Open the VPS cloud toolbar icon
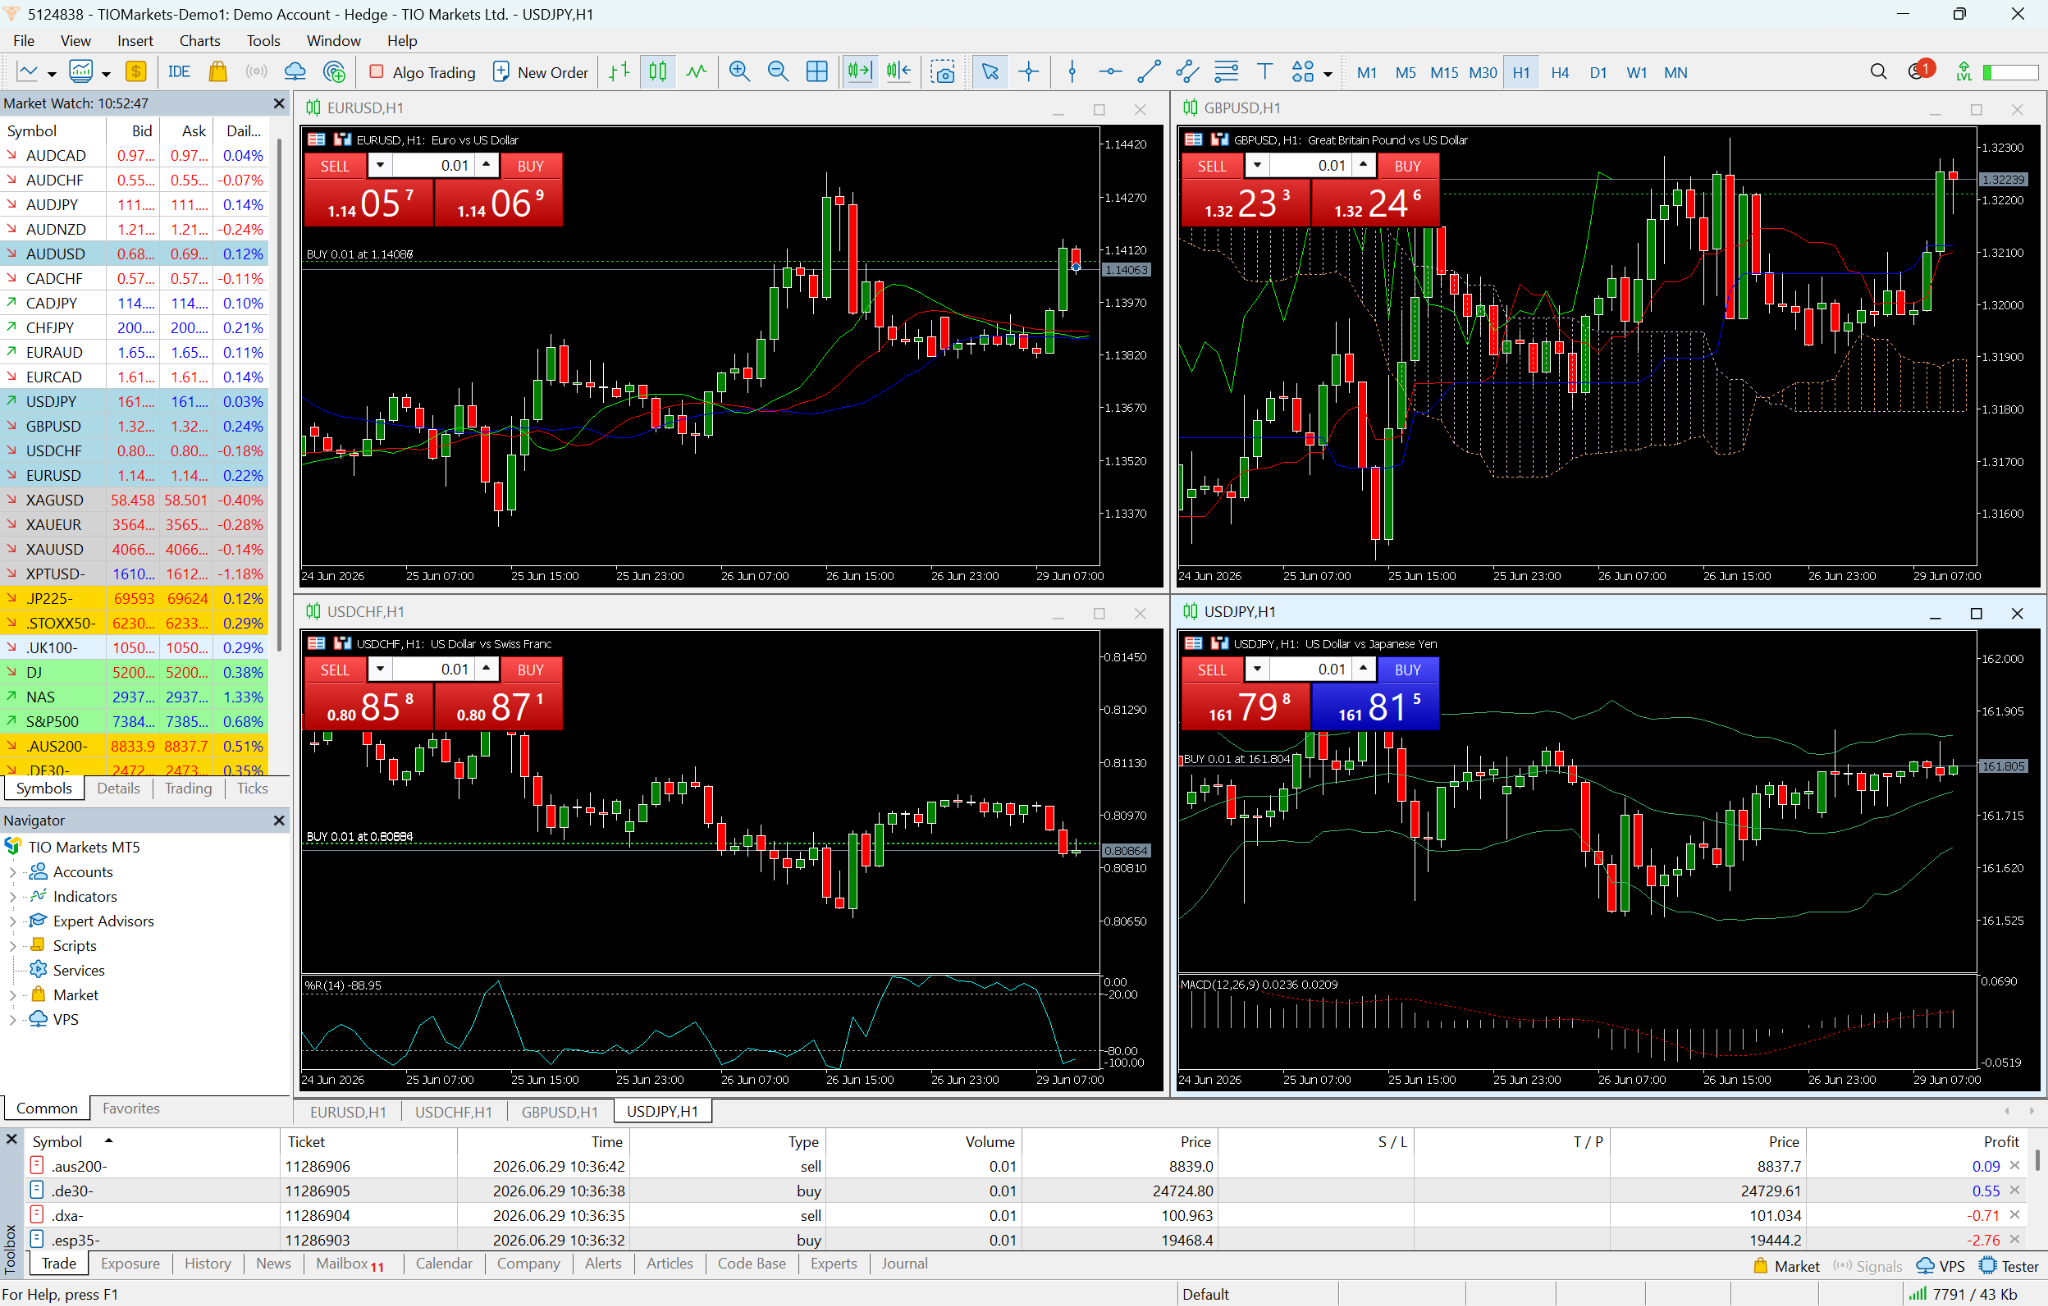 tap(295, 72)
